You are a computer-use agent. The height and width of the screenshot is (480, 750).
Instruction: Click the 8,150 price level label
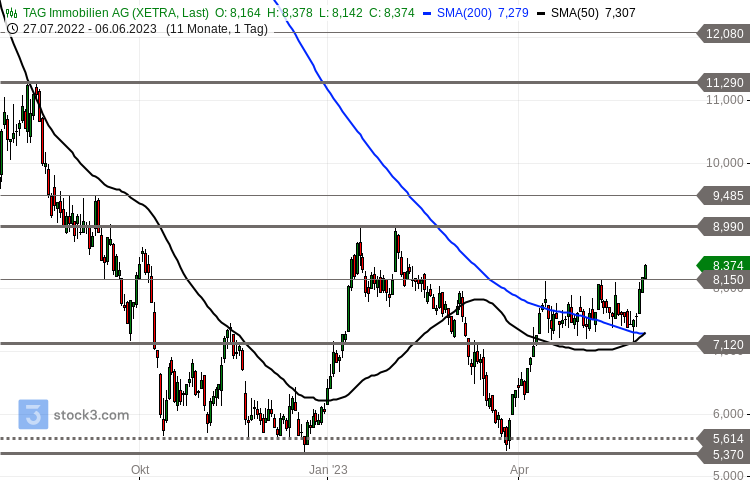tap(723, 280)
